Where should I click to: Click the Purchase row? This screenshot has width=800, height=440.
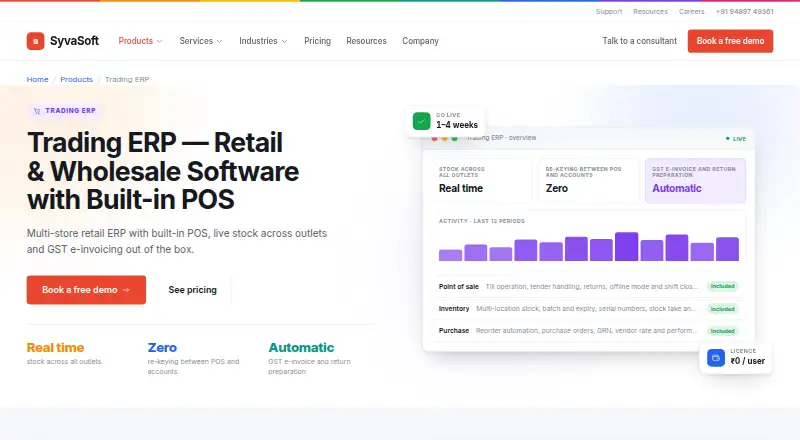click(x=588, y=331)
